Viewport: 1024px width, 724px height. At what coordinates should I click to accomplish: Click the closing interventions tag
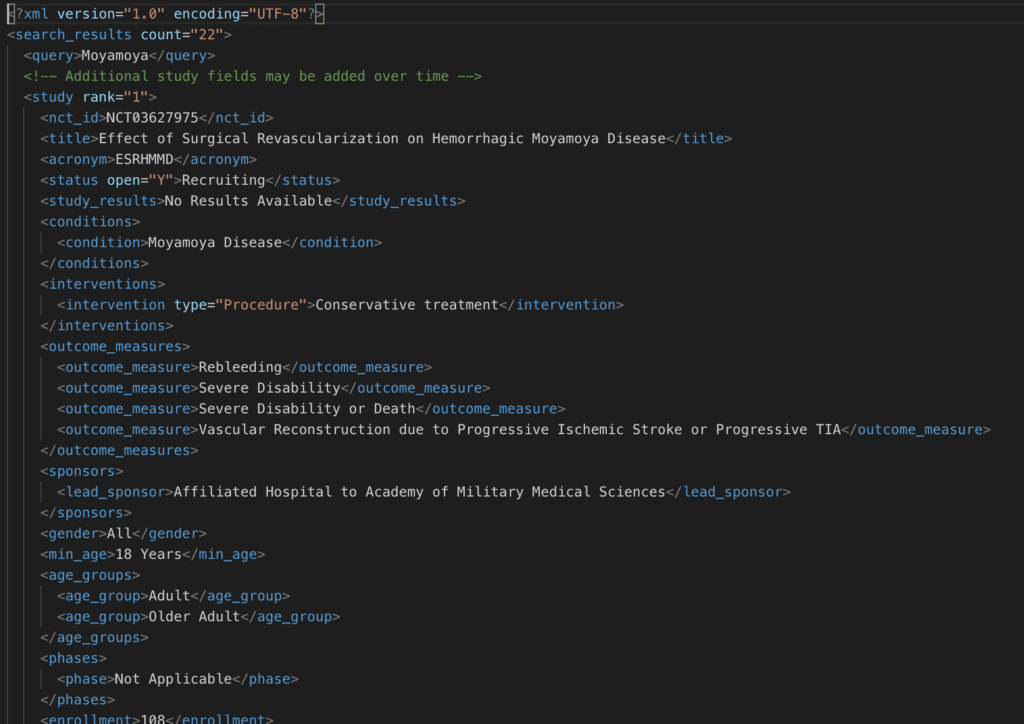click(x=106, y=326)
